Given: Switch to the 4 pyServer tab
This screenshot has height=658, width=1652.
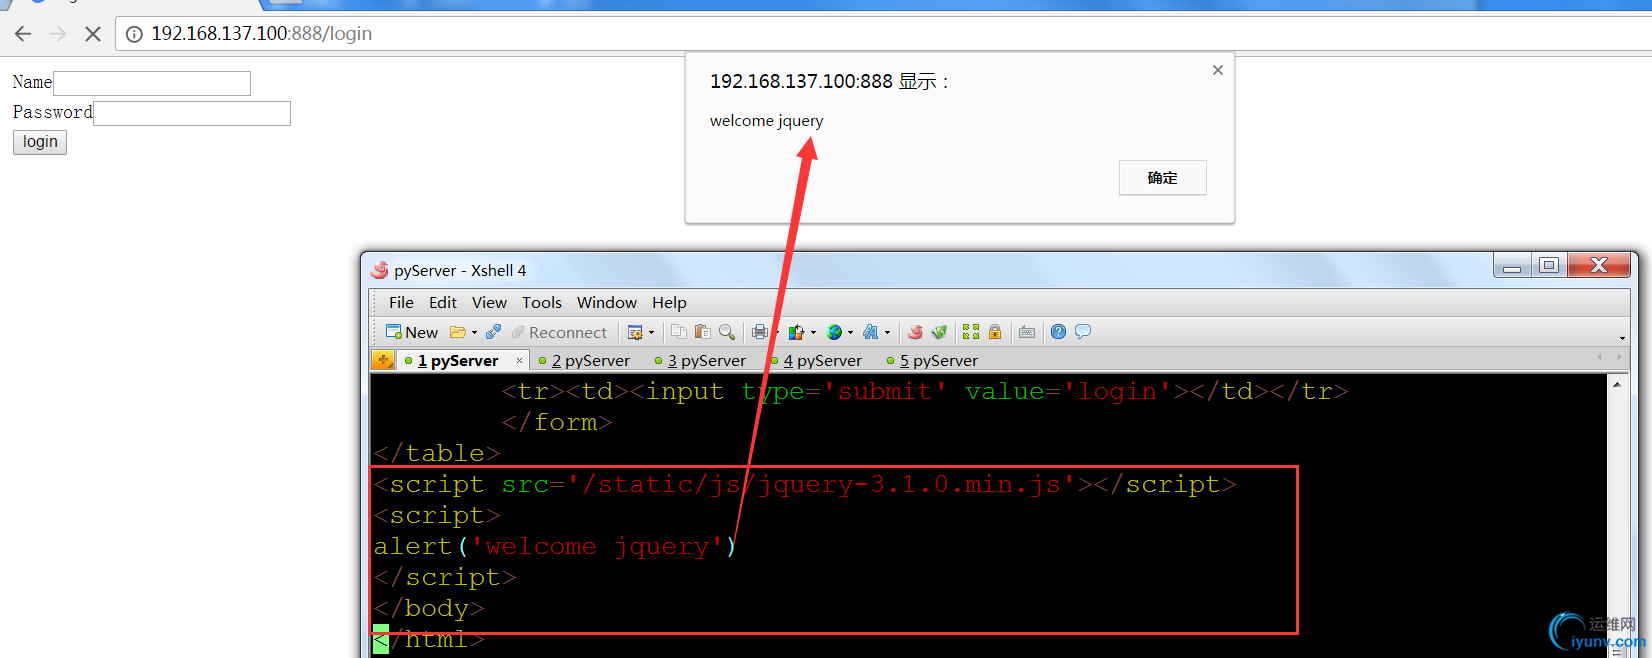Looking at the screenshot, I should pos(817,361).
